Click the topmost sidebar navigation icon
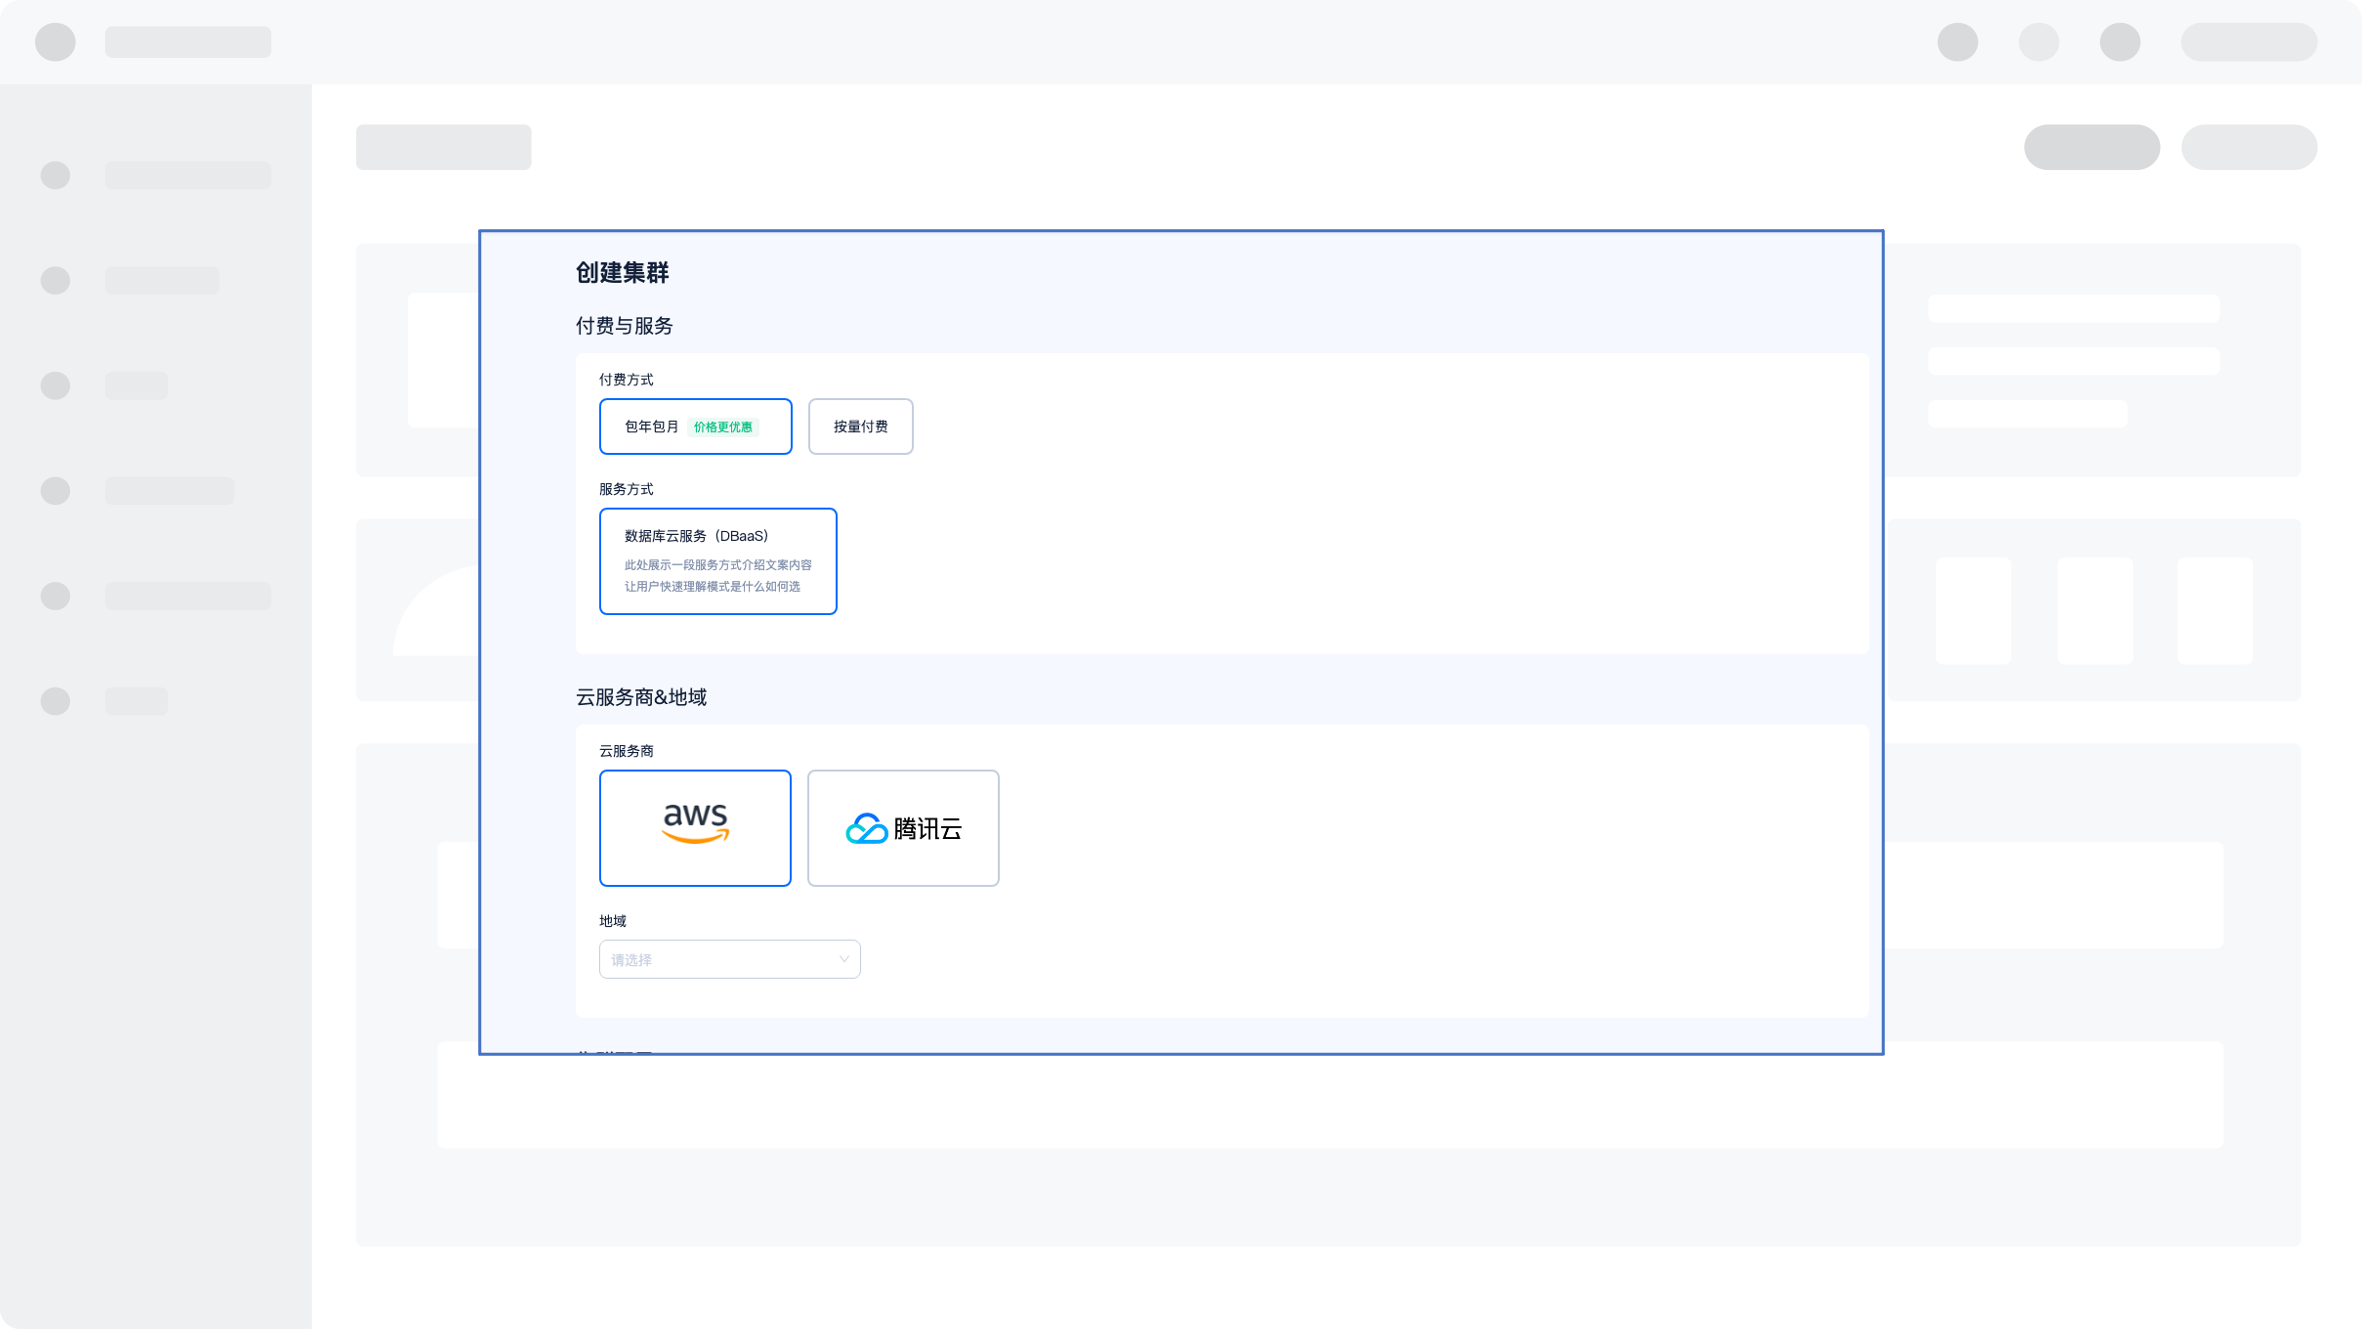2362x1329 pixels. click(55, 175)
